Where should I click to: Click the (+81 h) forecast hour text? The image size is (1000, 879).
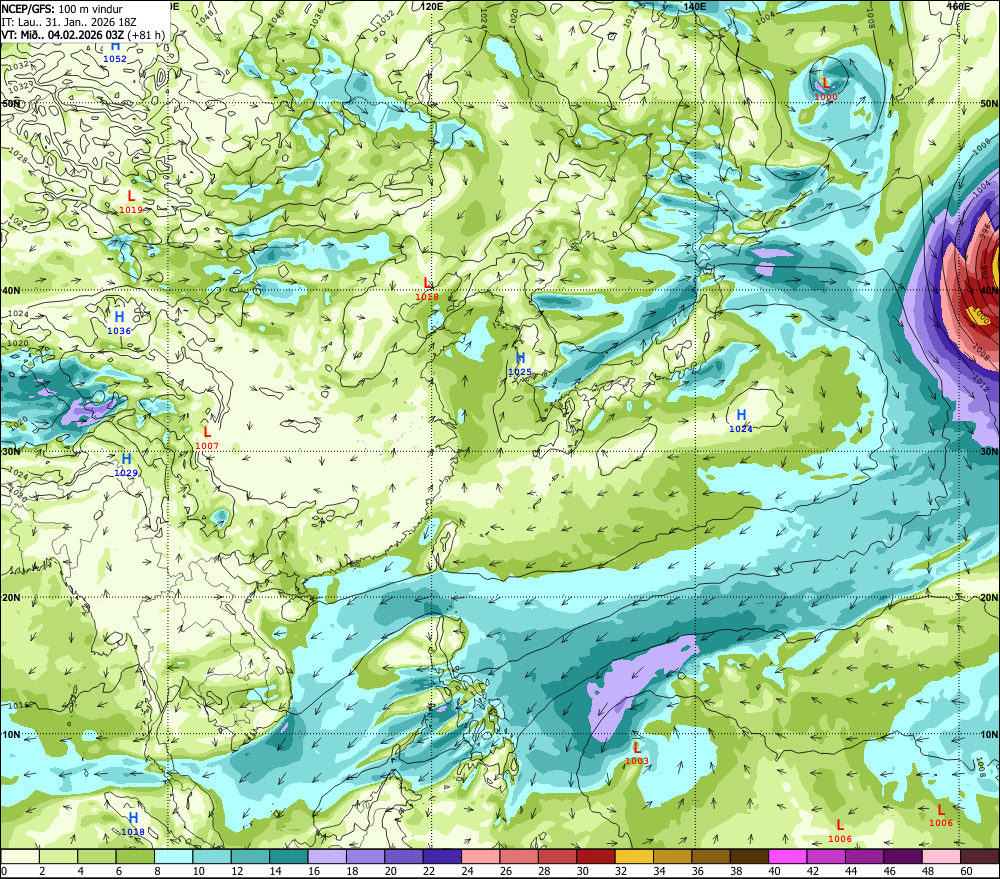click(x=146, y=34)
